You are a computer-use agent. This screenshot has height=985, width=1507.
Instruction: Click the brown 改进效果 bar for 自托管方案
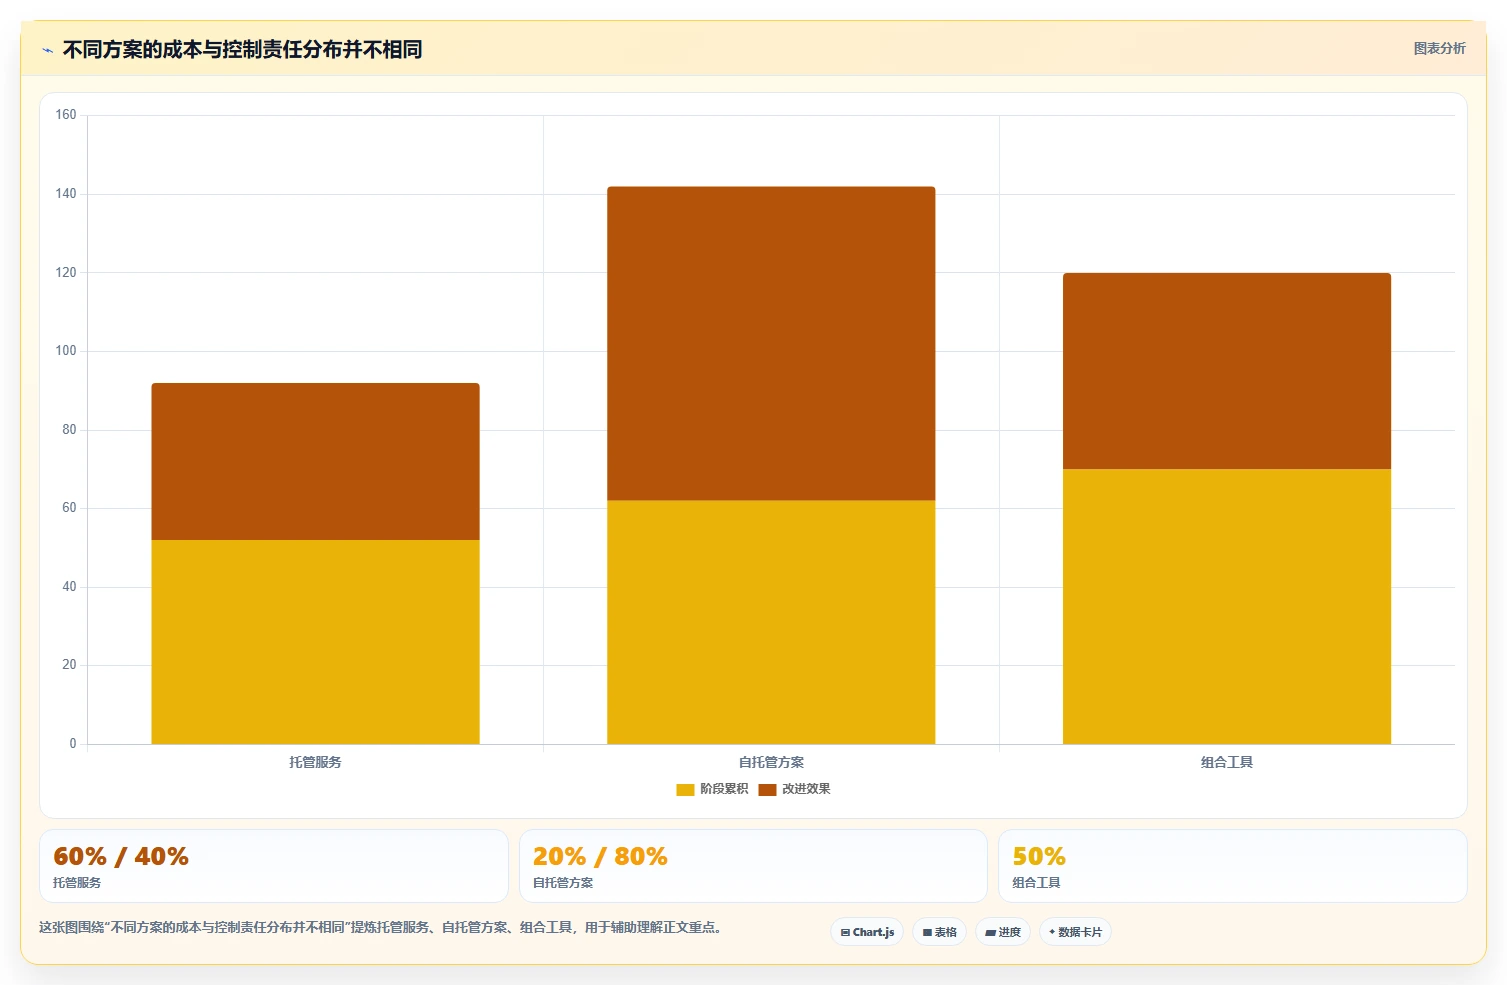(x=771, y=343)
